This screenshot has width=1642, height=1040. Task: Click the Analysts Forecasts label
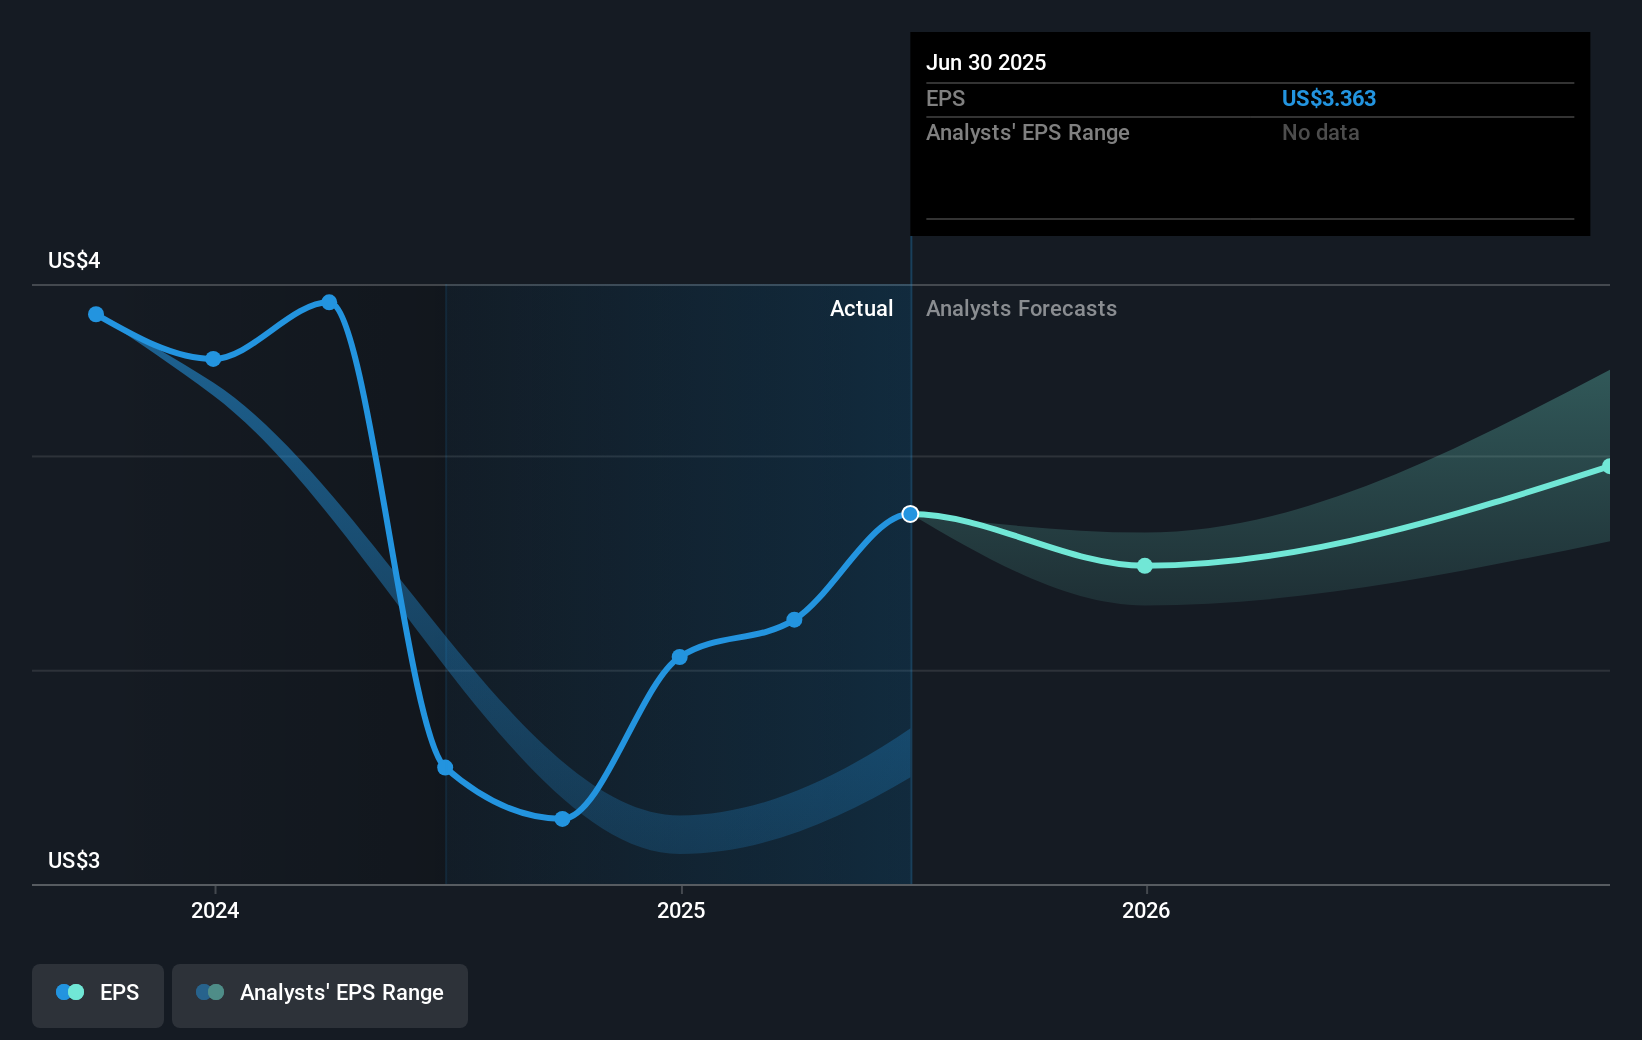tap(1021, 309)
